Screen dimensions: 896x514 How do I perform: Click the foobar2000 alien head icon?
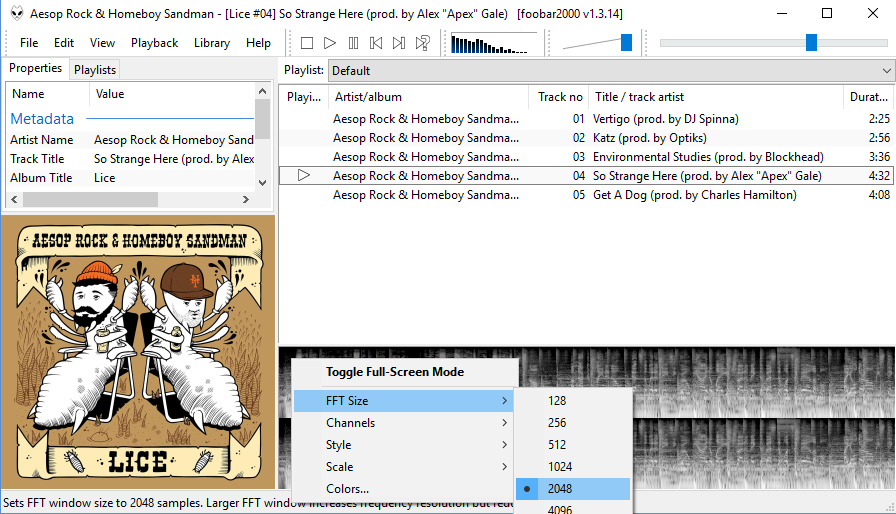(x=17, y=13)
